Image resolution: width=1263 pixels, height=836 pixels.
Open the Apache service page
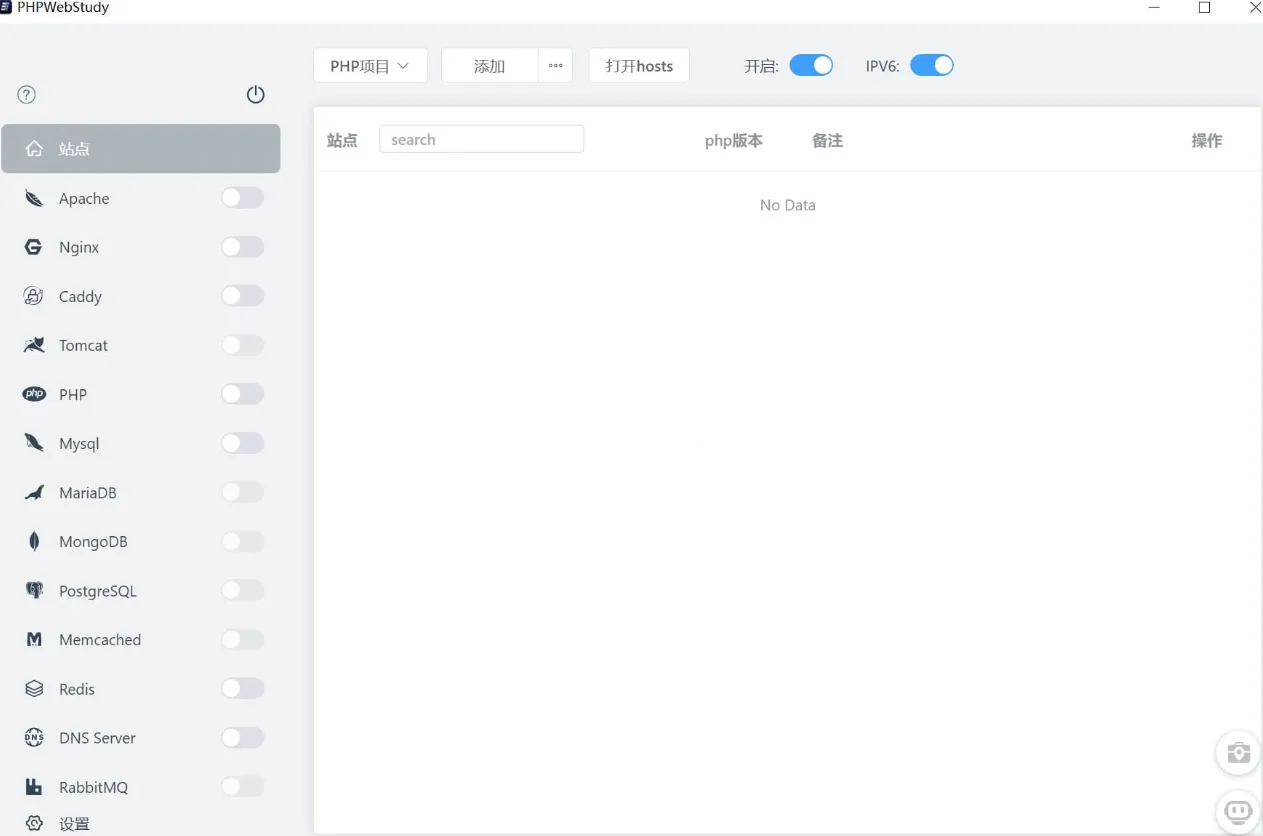(x=84, y=198)
